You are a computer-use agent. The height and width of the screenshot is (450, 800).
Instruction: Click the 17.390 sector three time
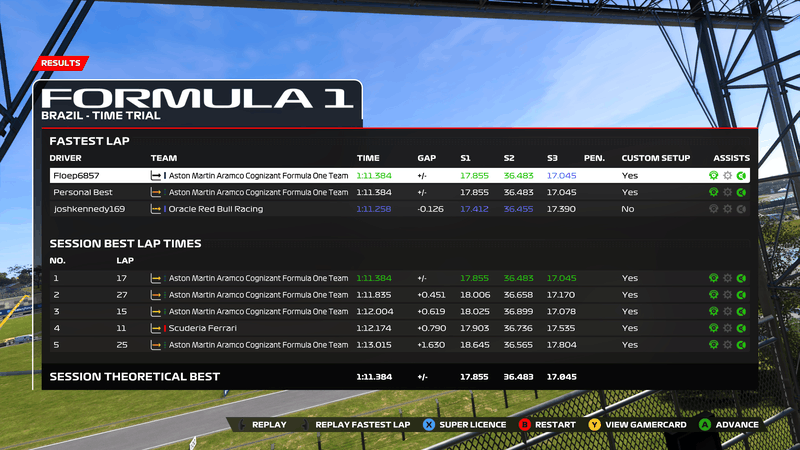click(561, 209)
